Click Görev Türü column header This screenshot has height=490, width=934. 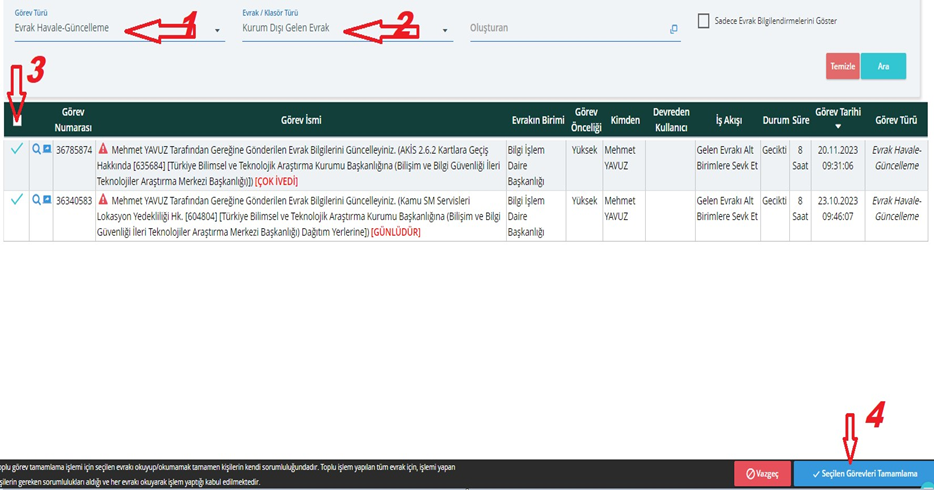(896, 120)
